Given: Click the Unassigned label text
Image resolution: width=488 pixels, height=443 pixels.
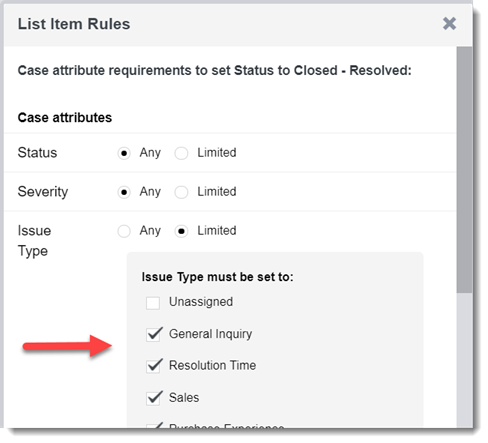Looking at the screenshot, I should [201, 302].
